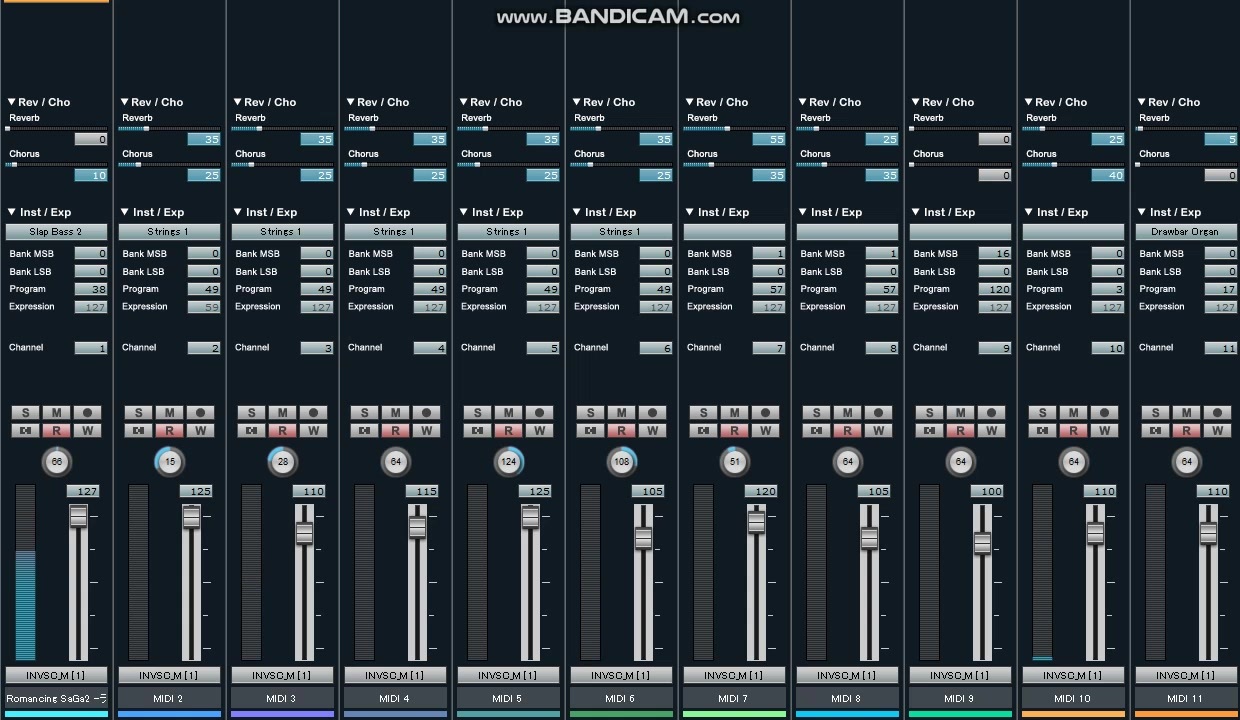Solo the MIDI 6 channel
1240x720 pixels.
click(x=590, y=413)
